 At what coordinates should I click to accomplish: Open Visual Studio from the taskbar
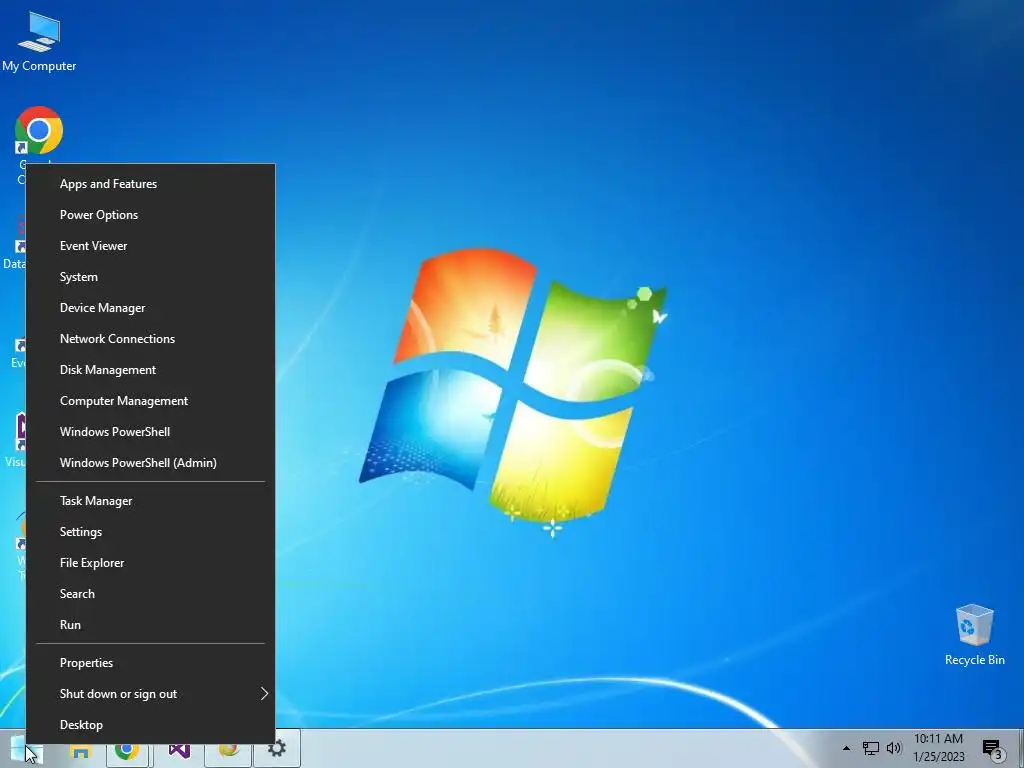[179, 751]
